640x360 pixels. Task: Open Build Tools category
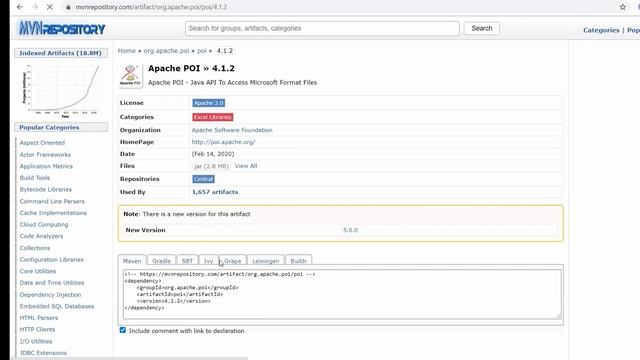pos(35,178)
